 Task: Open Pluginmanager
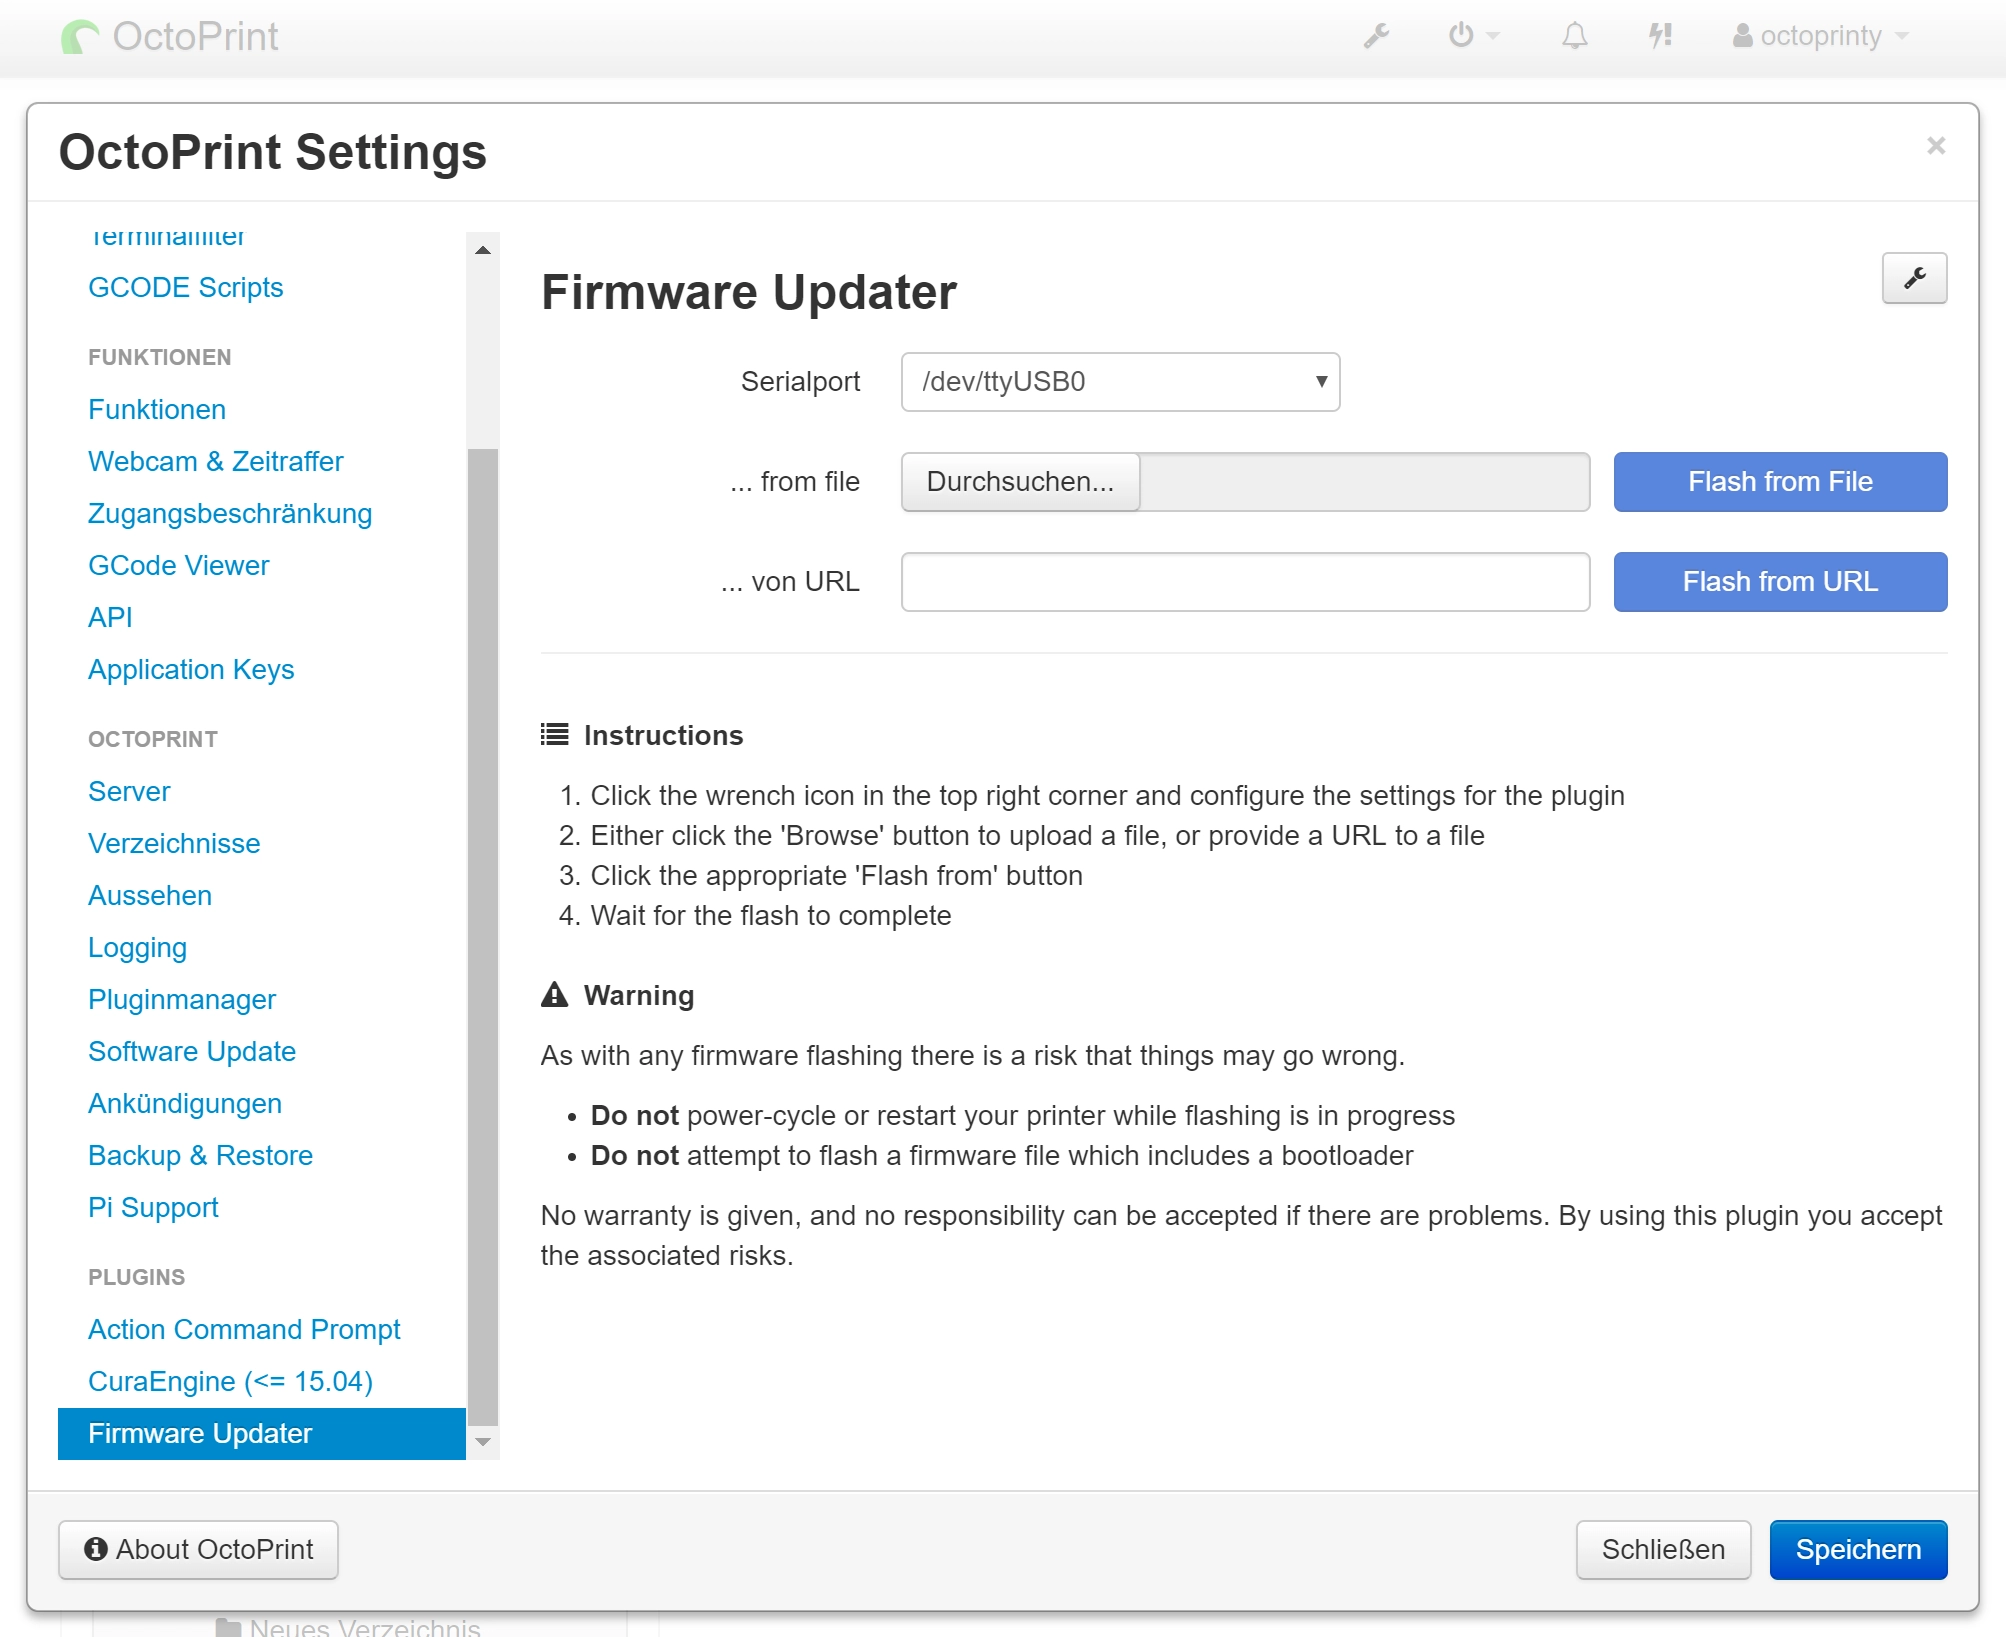(x=182, y=1000)
